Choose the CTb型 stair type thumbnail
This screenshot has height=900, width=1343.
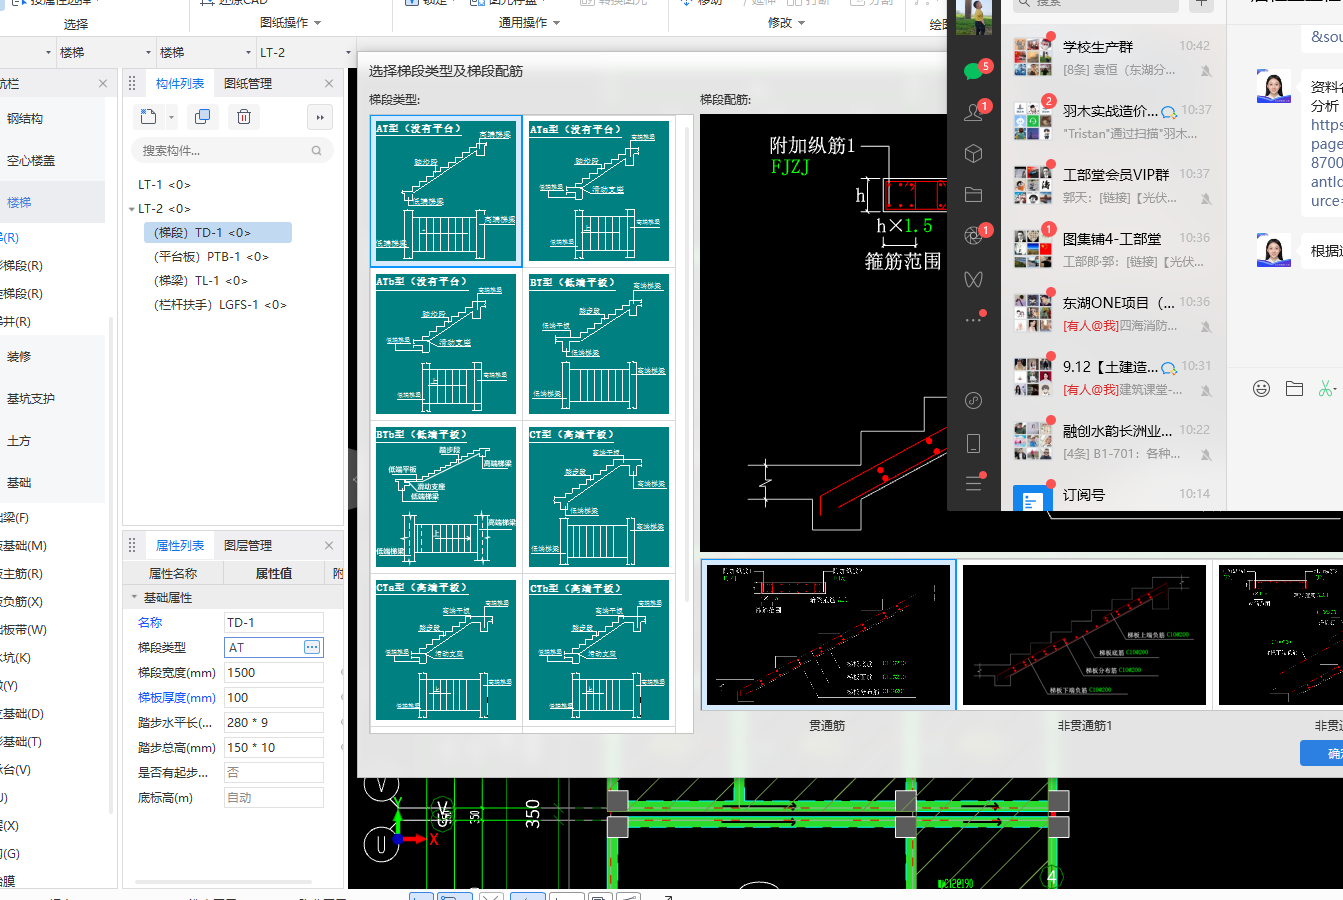599,650
